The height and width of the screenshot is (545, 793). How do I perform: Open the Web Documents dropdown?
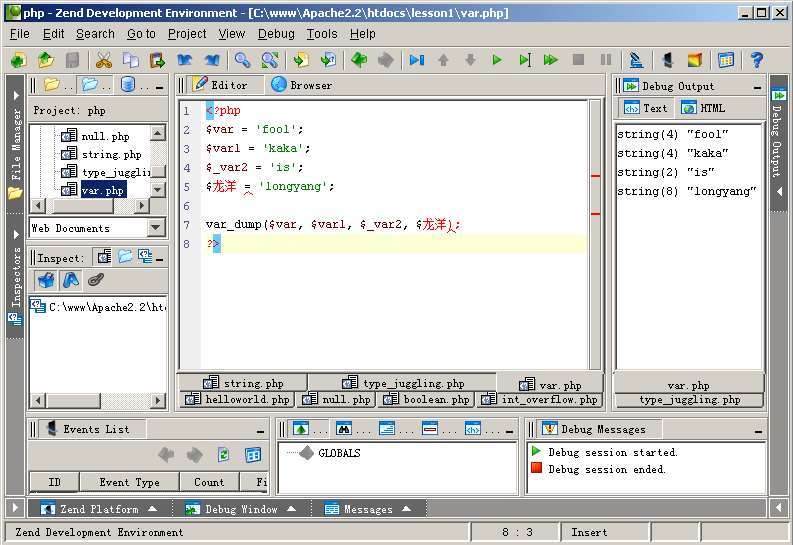coord(156,228)
